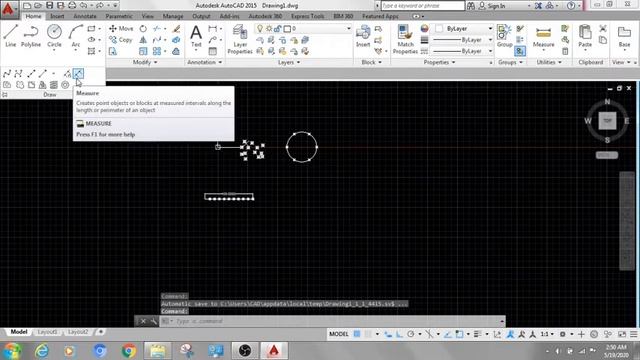This screenshot has height=360, width=640.
Task: Open the annotation scale 1:1 dropdown
Action: coord(547,334)
